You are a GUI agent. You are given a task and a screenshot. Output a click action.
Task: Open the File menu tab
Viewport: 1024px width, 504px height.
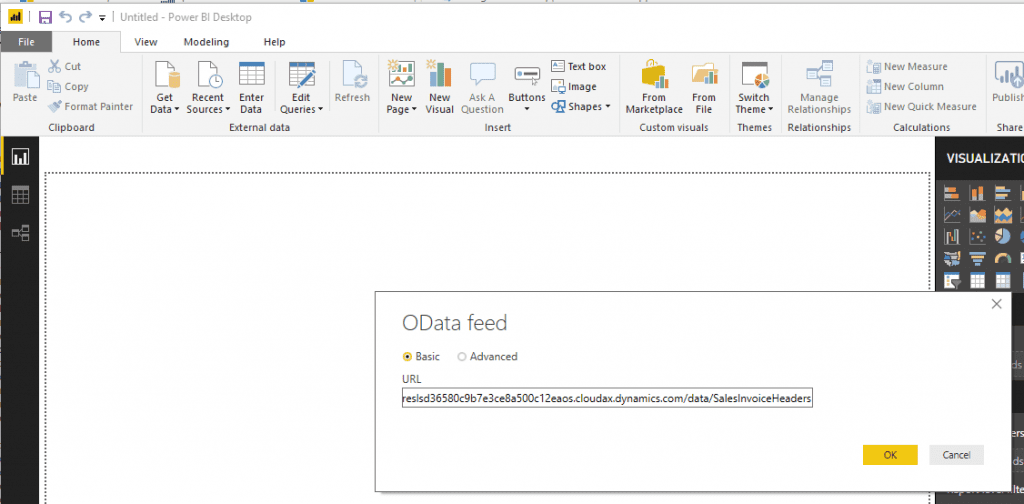pos(26,42)
